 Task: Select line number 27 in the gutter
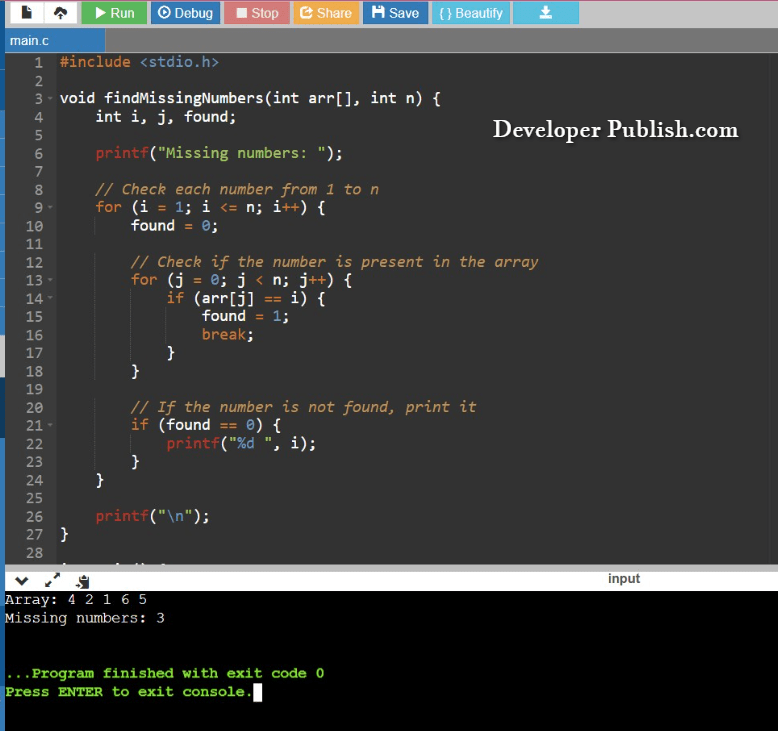tap(34, 534)
